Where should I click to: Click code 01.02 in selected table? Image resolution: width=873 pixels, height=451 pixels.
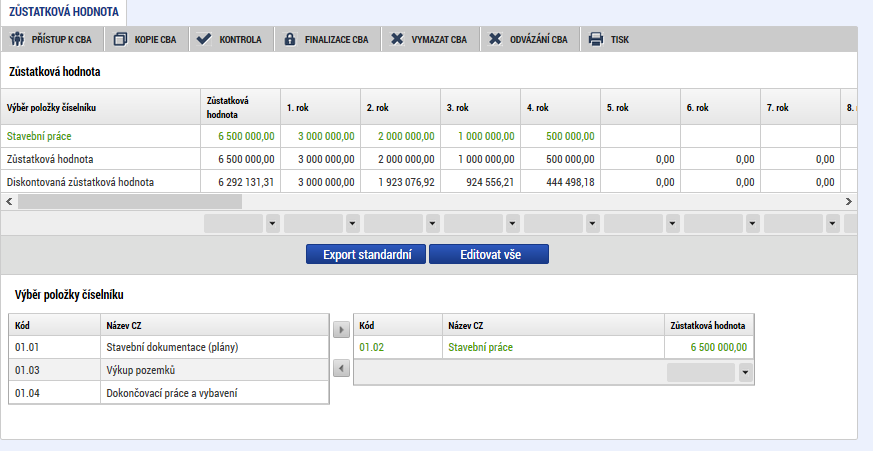tap(371, 347)
